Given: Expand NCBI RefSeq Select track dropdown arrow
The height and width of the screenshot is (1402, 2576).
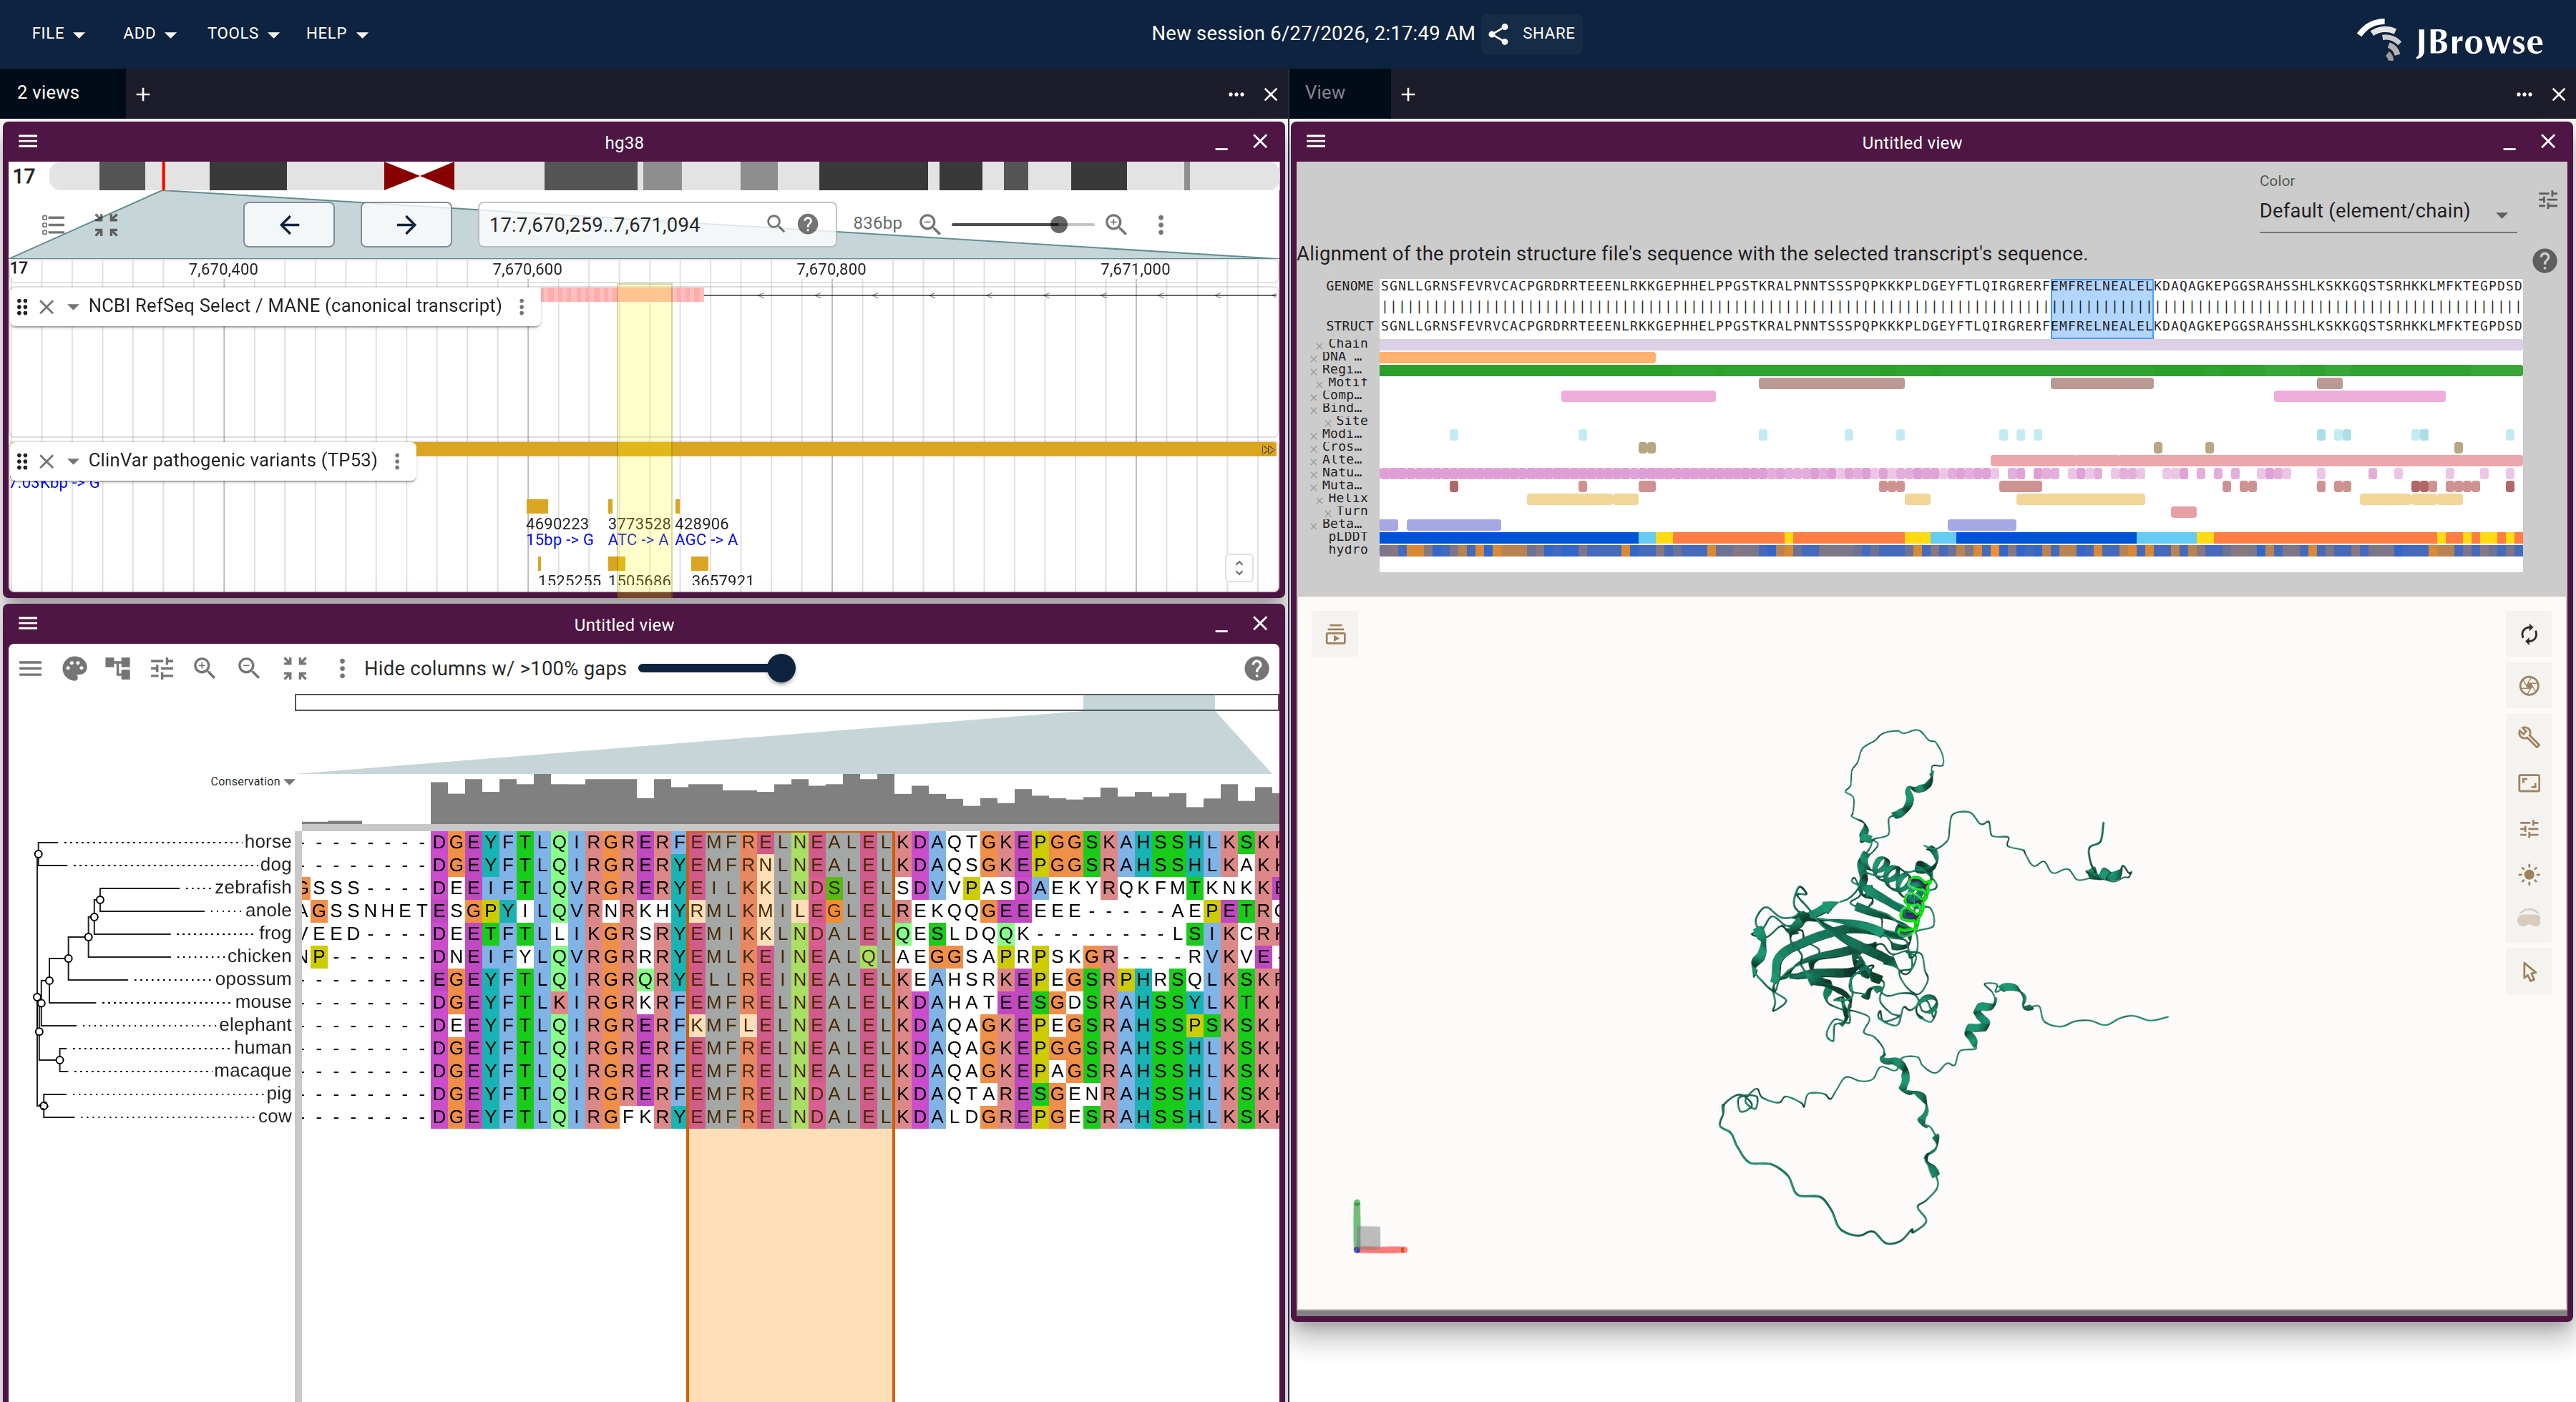Looking at the screenshot, I should pos(73,307).
